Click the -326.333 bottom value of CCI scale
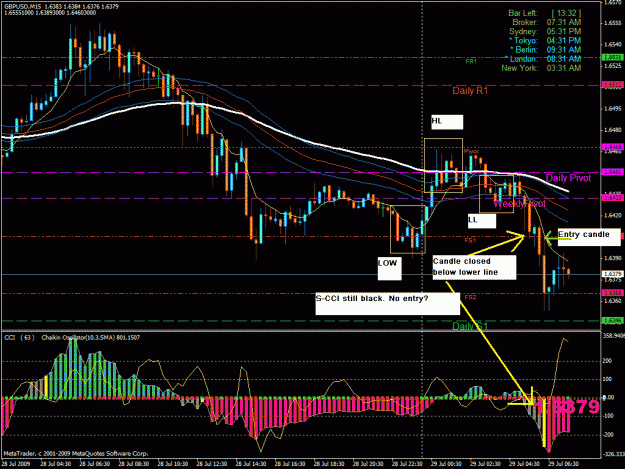This screenshot has height=469, width=625. 613,454
